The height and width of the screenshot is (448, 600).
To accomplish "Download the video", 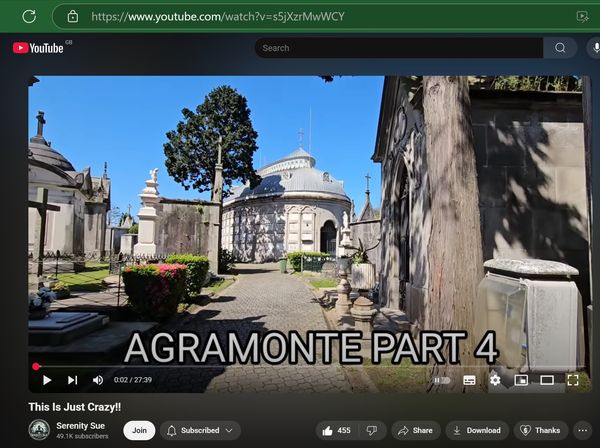I will (x=477, y=430).
